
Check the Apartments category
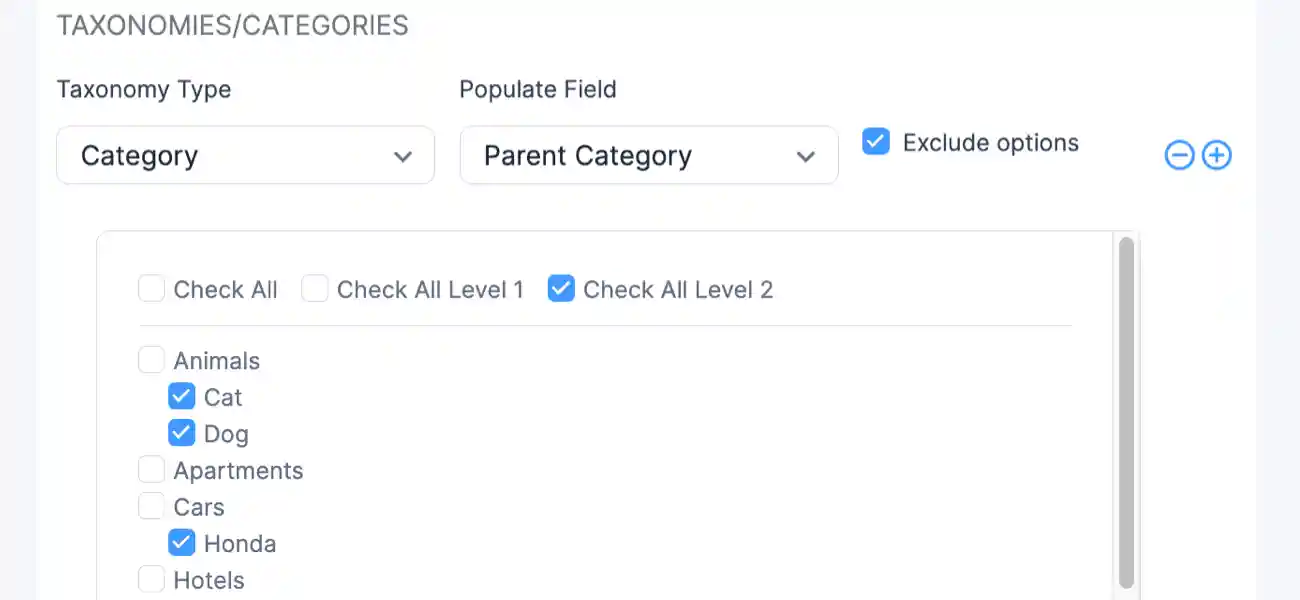[151, 468]
